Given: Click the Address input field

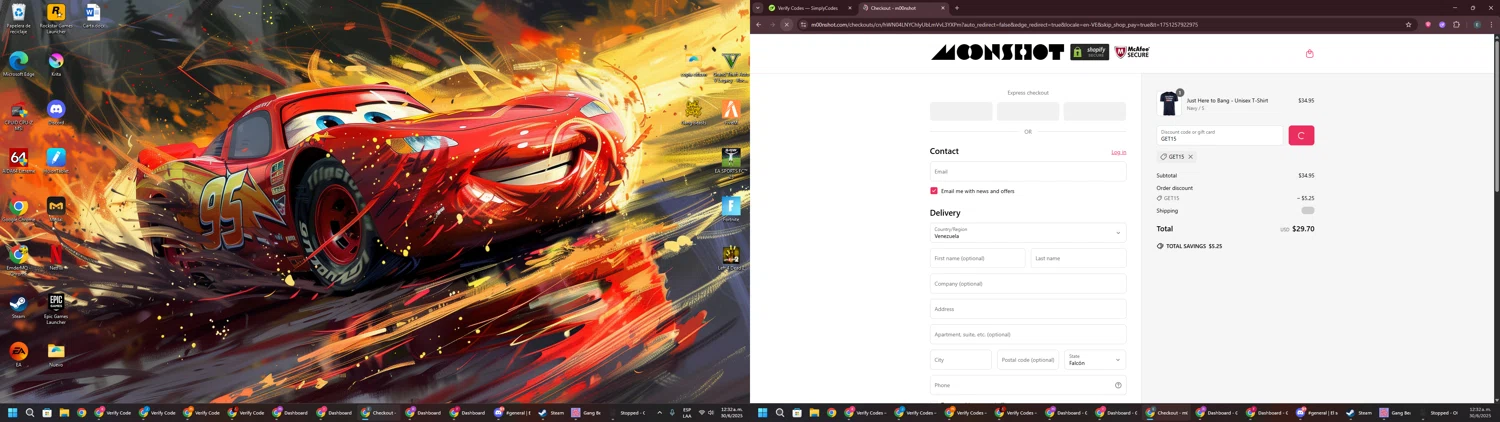Looking at the screenshot, I should pos(1028,309).
